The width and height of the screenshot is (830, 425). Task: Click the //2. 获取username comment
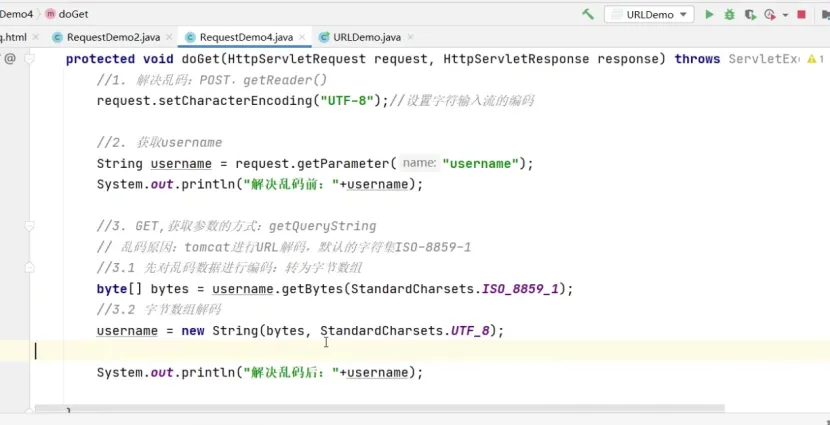(159, 142)
